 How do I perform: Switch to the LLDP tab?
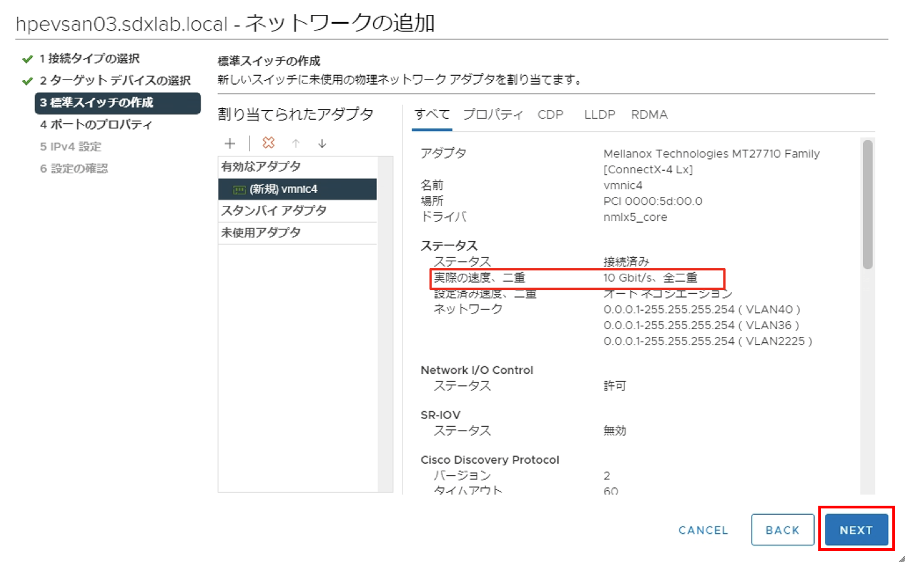coord(599,114)
